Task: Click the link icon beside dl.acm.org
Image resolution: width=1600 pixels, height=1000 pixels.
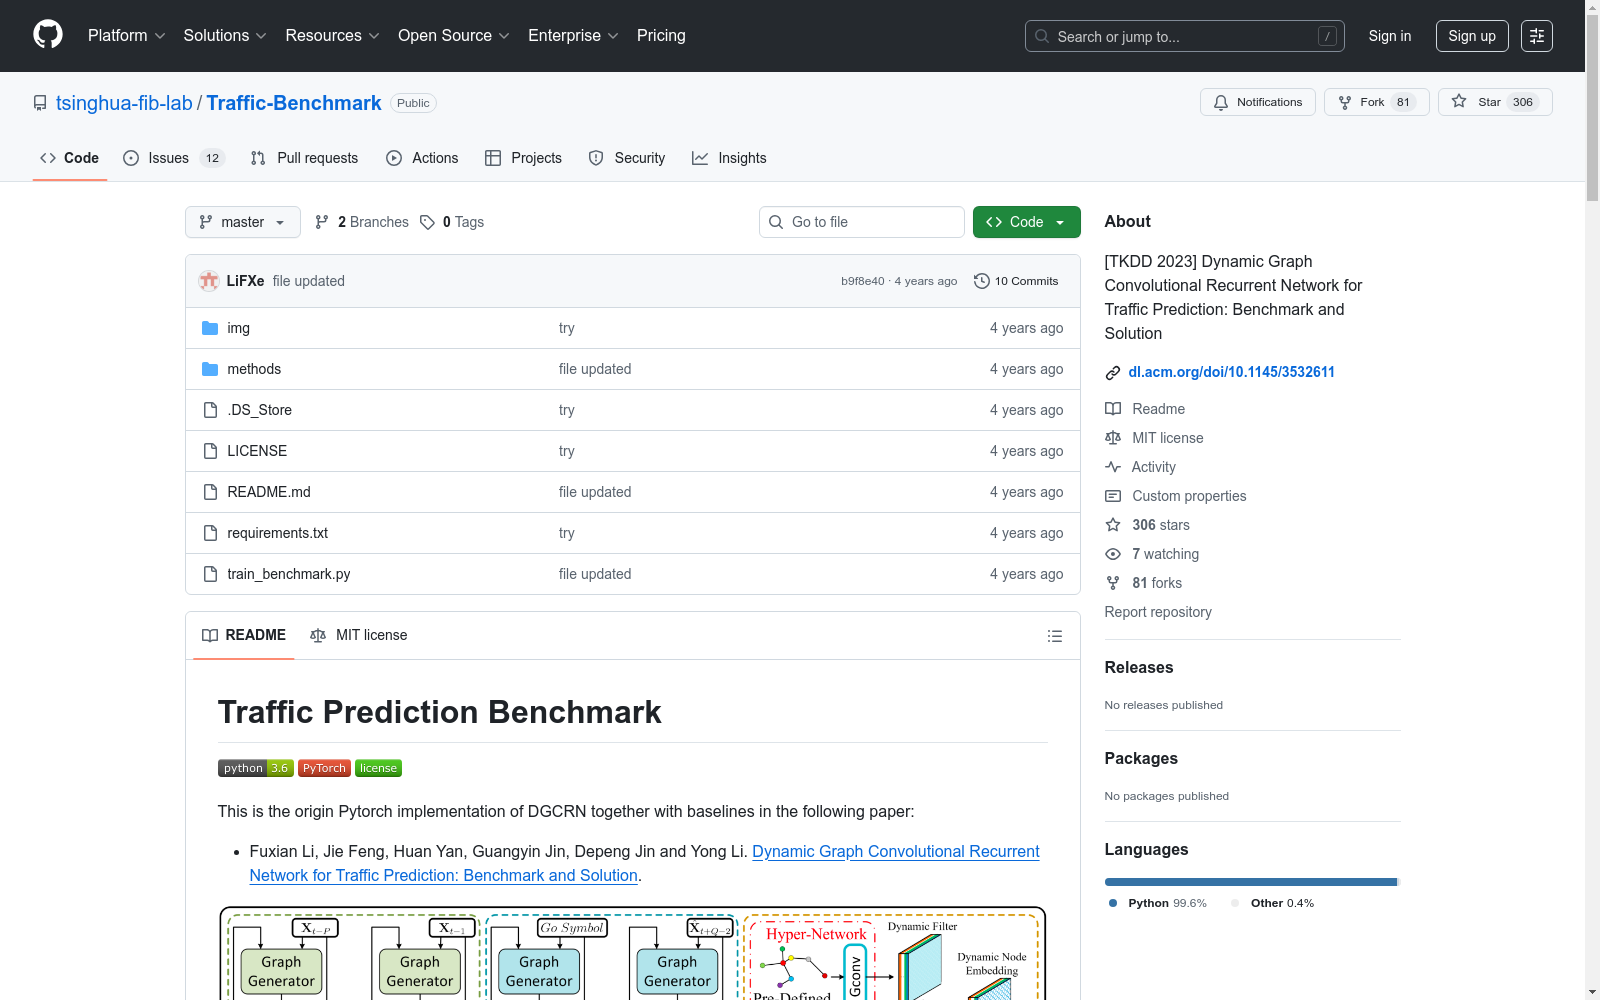Action: [1113, 373]
